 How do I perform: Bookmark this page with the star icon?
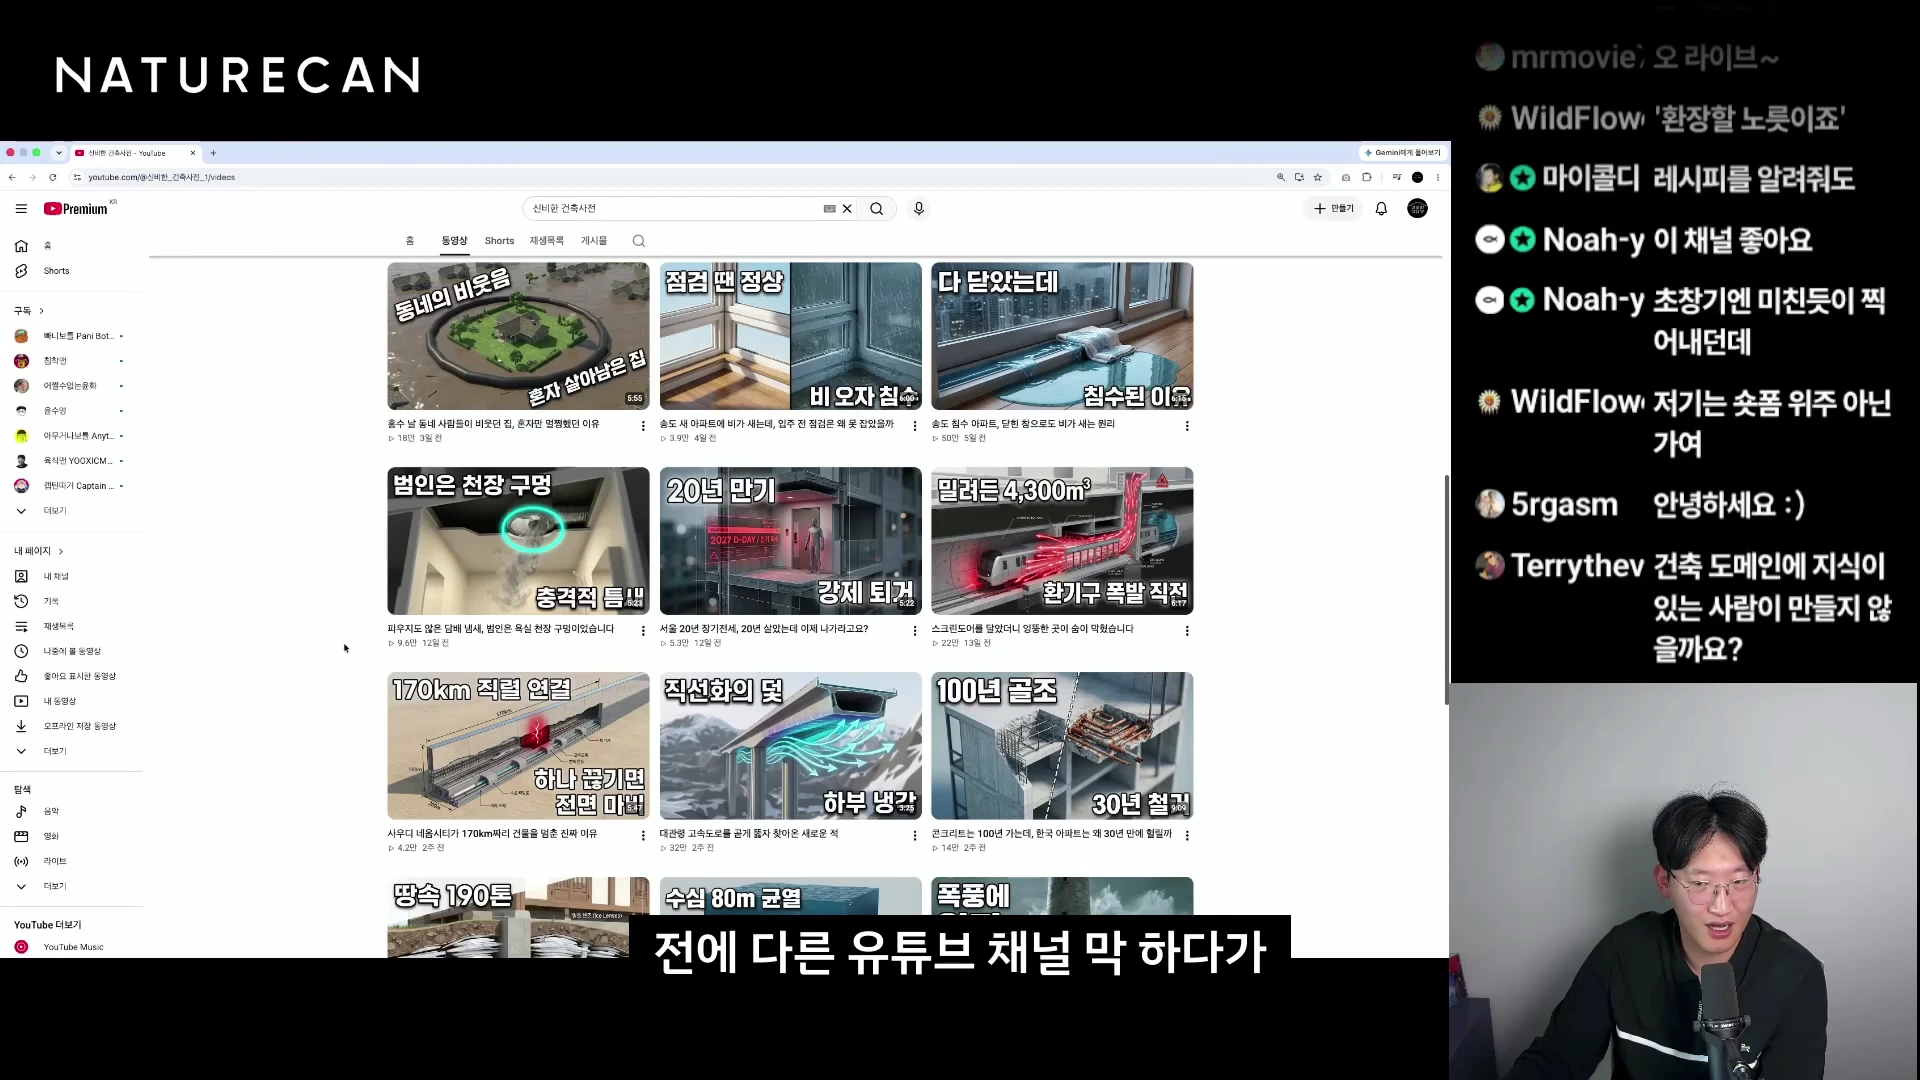click(x=1318, y=177)
